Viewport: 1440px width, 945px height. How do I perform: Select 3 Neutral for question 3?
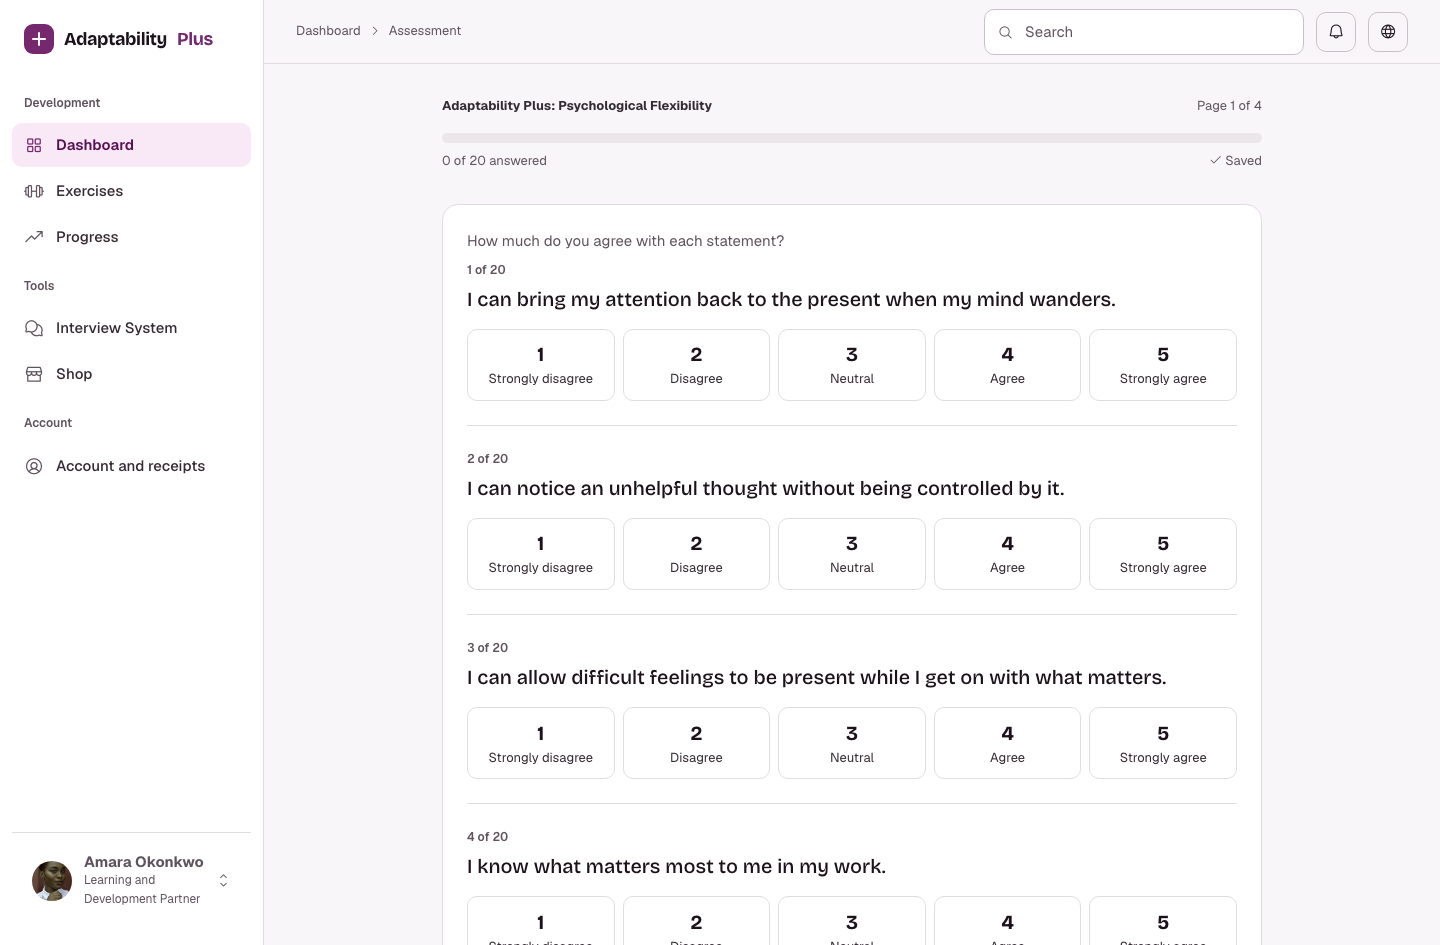coord(852,743)
